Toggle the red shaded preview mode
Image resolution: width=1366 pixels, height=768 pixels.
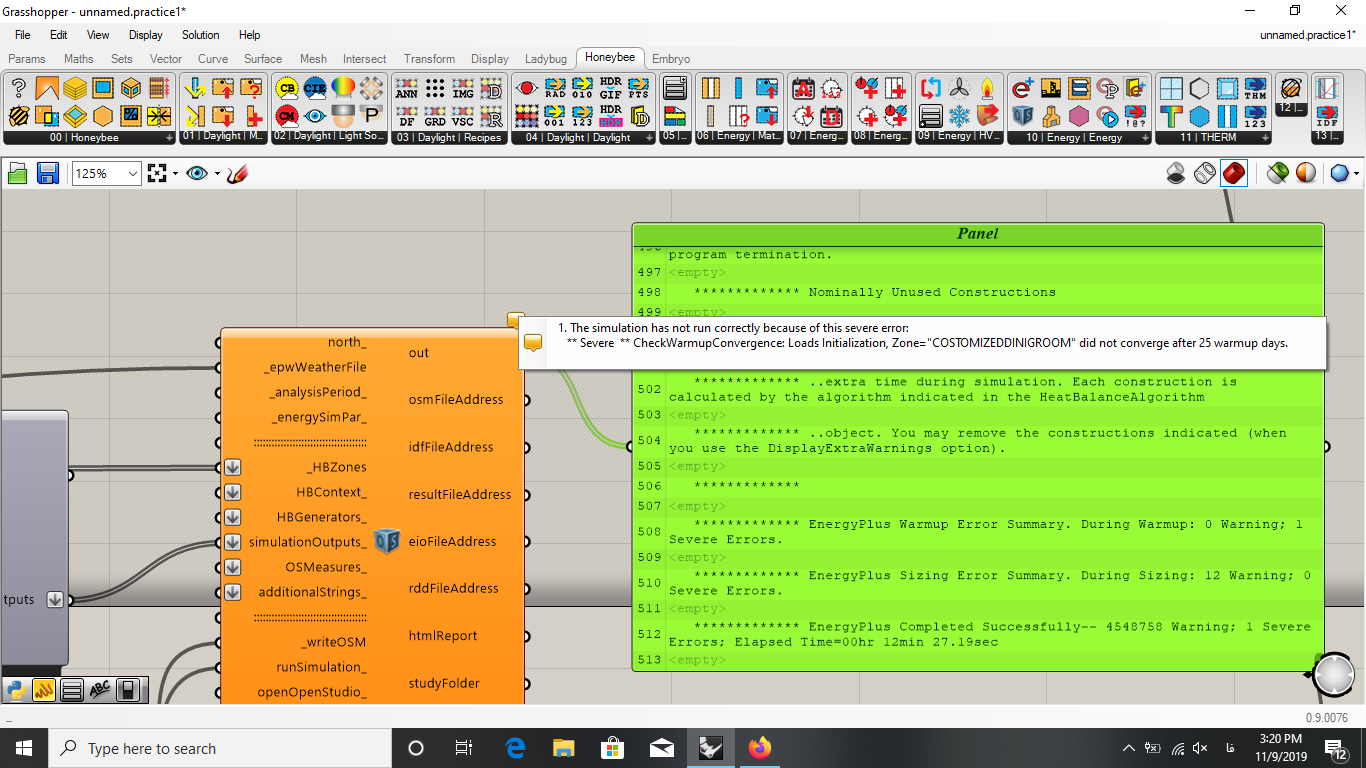[1233, 173]
